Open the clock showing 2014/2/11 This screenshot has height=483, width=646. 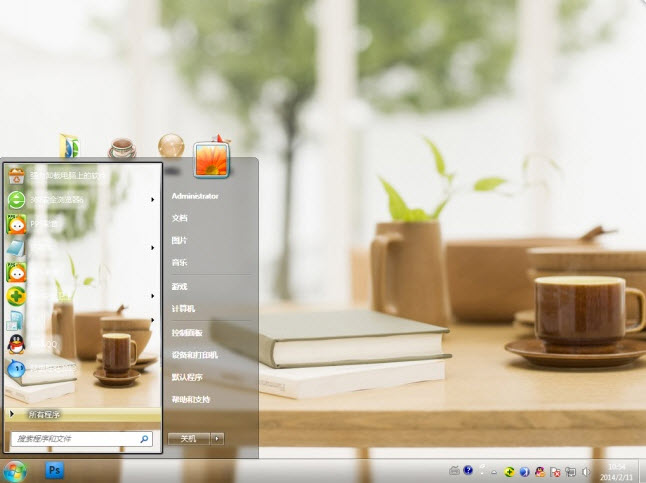[616, 472]
